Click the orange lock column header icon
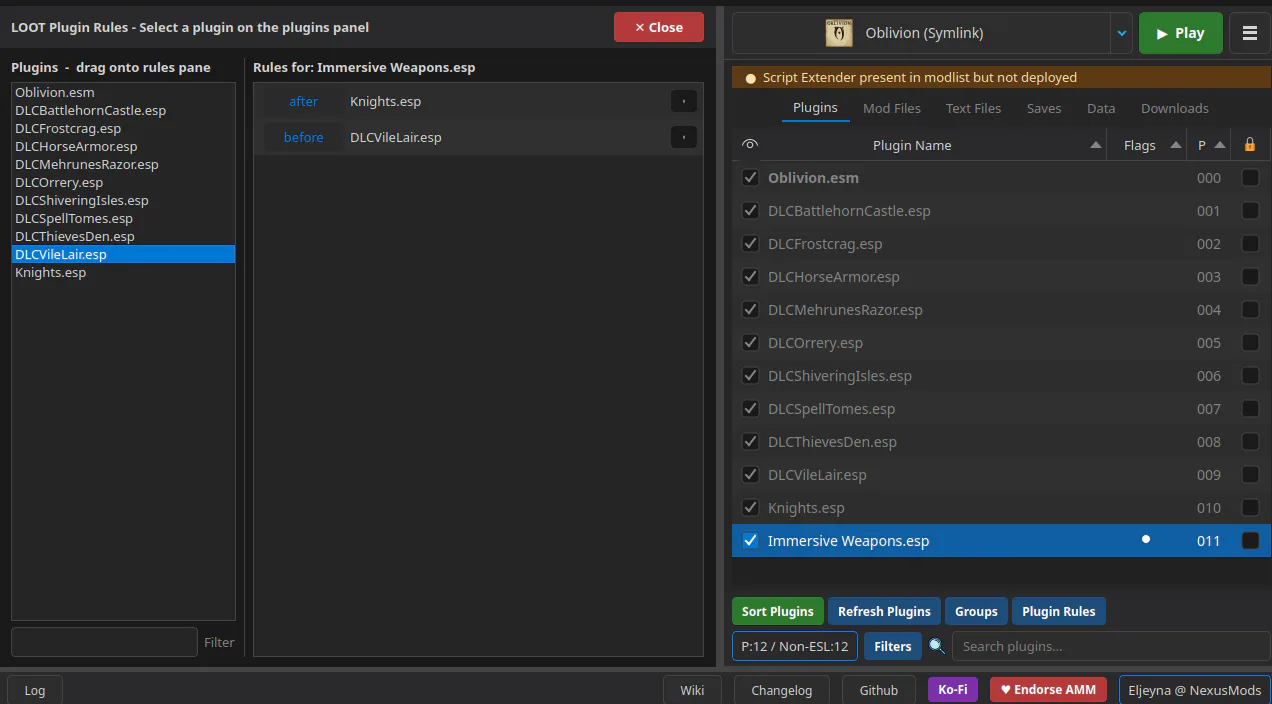This screenshot has height=704, width=1272. [x=1250, y=145]
